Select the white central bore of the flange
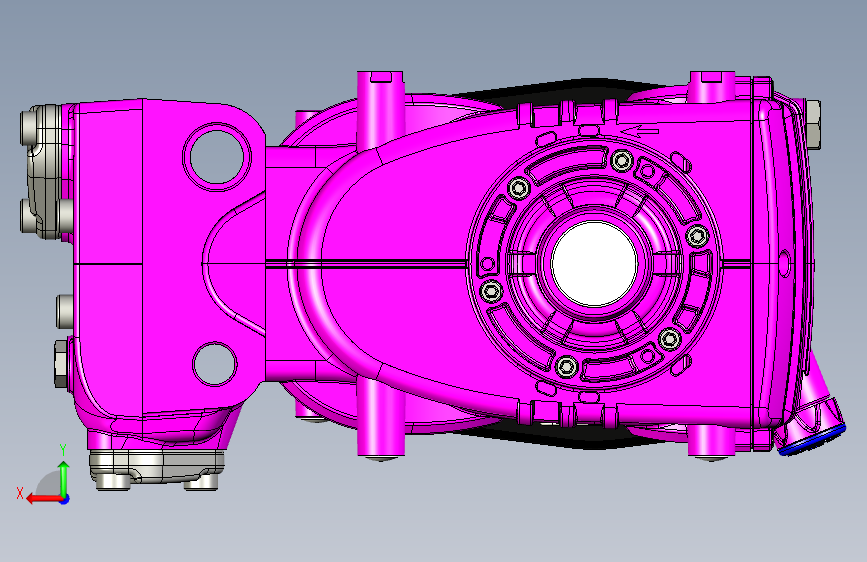This screenshot has width=867, height=562. (x=595, y=264)
